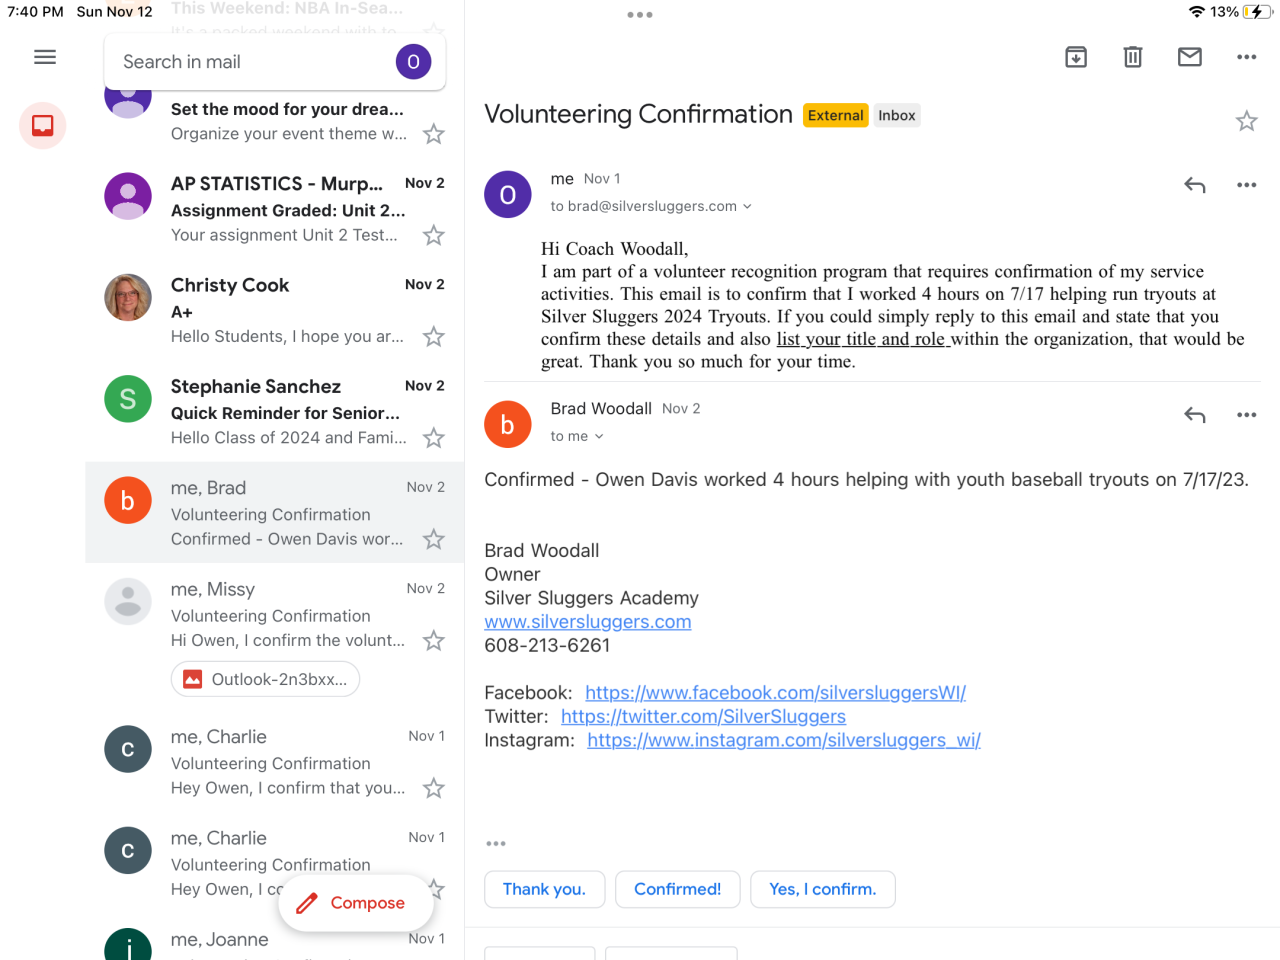Viewport: 1280px width, 960px height.
Task: Archive this conversation
Action: (x=1076, y=57)
